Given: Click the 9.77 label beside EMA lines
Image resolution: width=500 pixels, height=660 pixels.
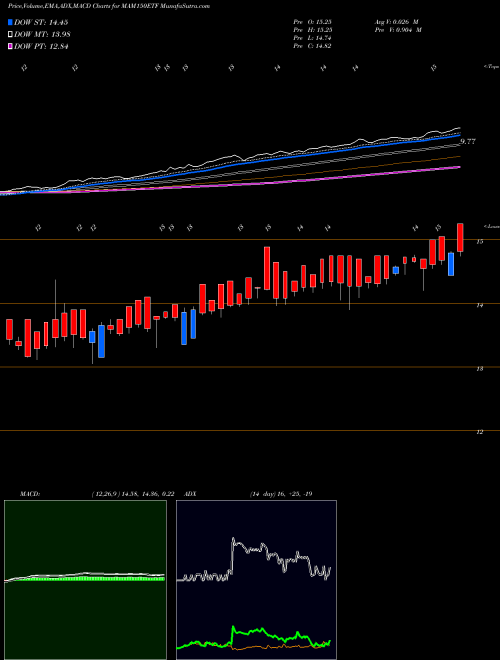Looking at the screenshot, I should click(x=468, y=142).
